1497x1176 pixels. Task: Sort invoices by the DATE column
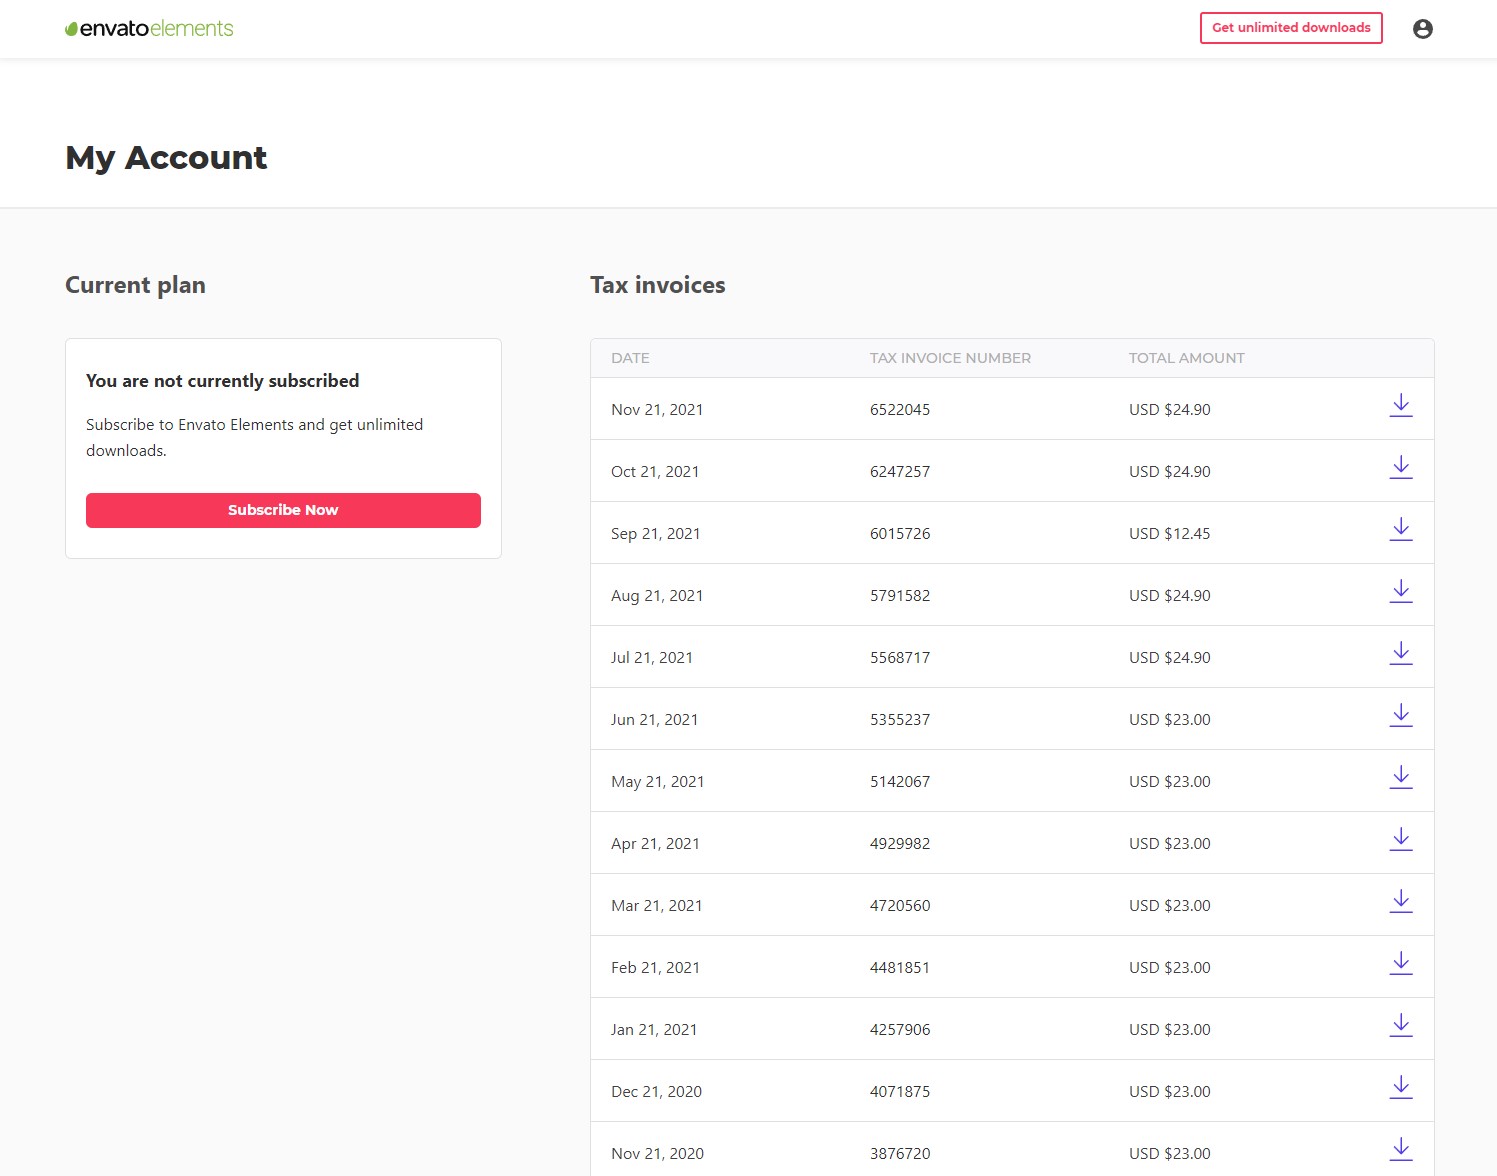point(630,357)
